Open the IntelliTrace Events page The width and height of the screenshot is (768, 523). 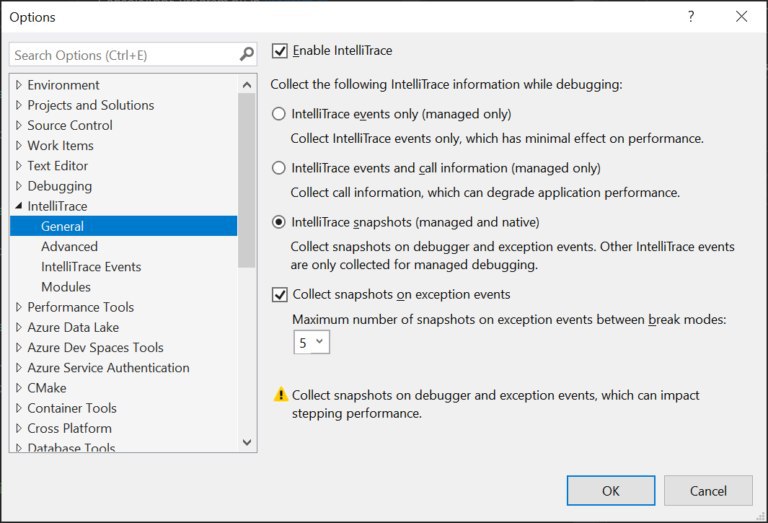coord(91,266)
